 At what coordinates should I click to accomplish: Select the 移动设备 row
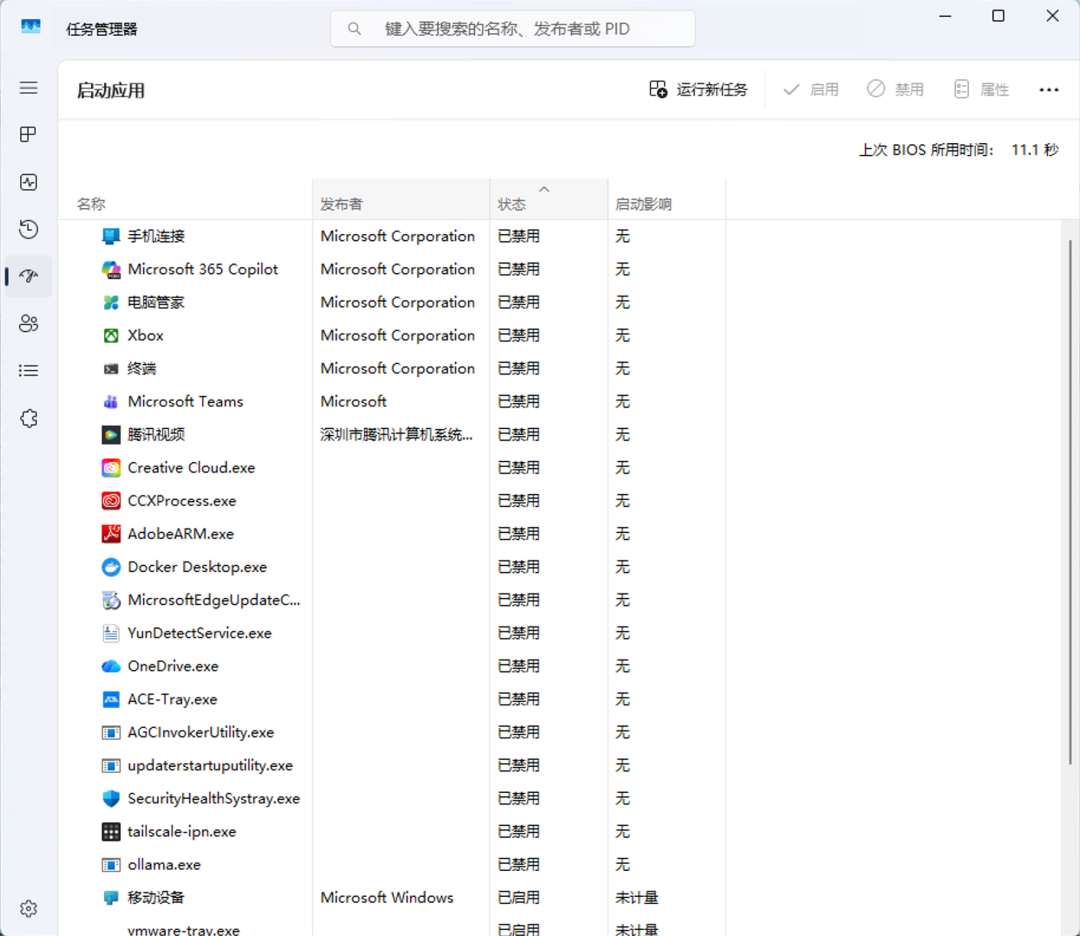pyautogui.click(x=391, y=897)
